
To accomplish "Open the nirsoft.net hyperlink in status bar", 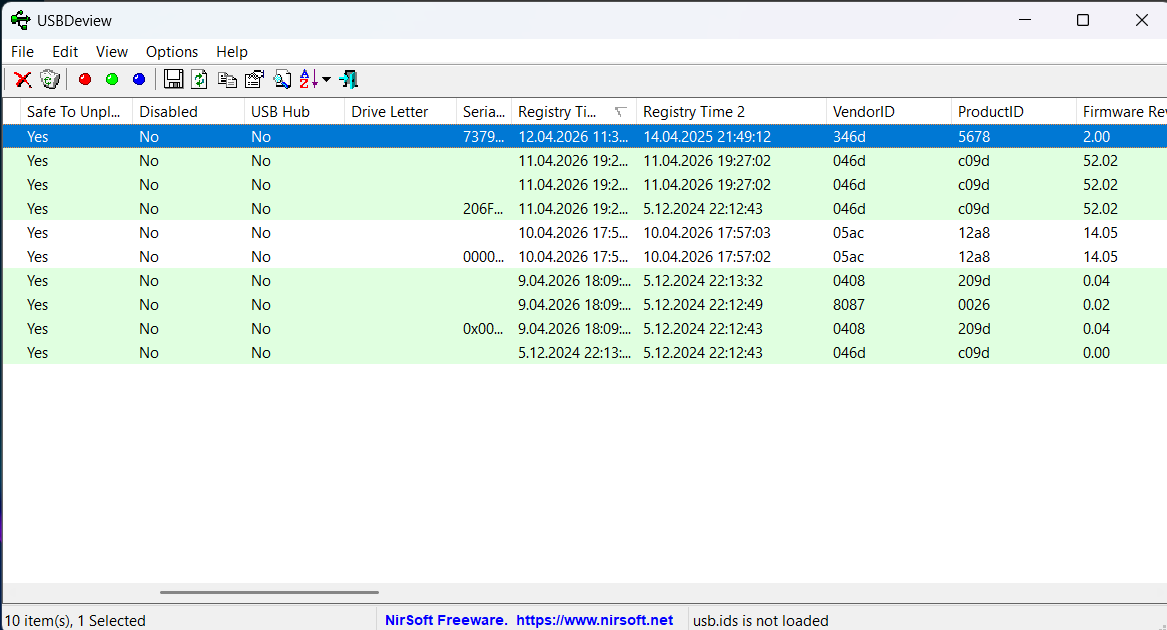I will click(x=595, y=620).
